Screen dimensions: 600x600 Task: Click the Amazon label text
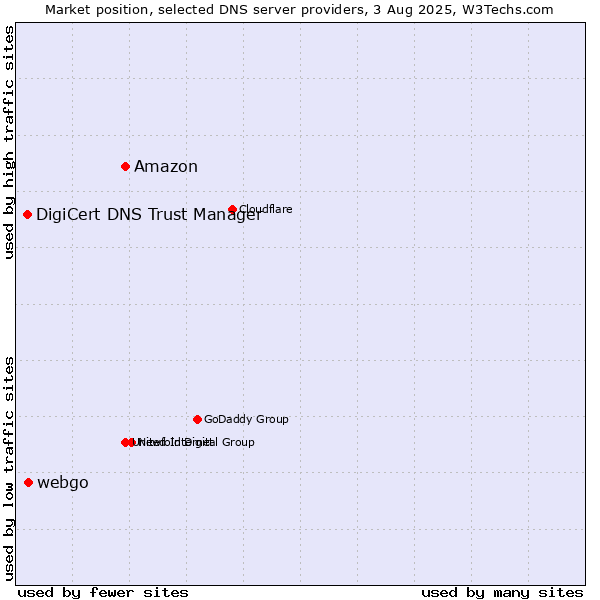[166, 166]
